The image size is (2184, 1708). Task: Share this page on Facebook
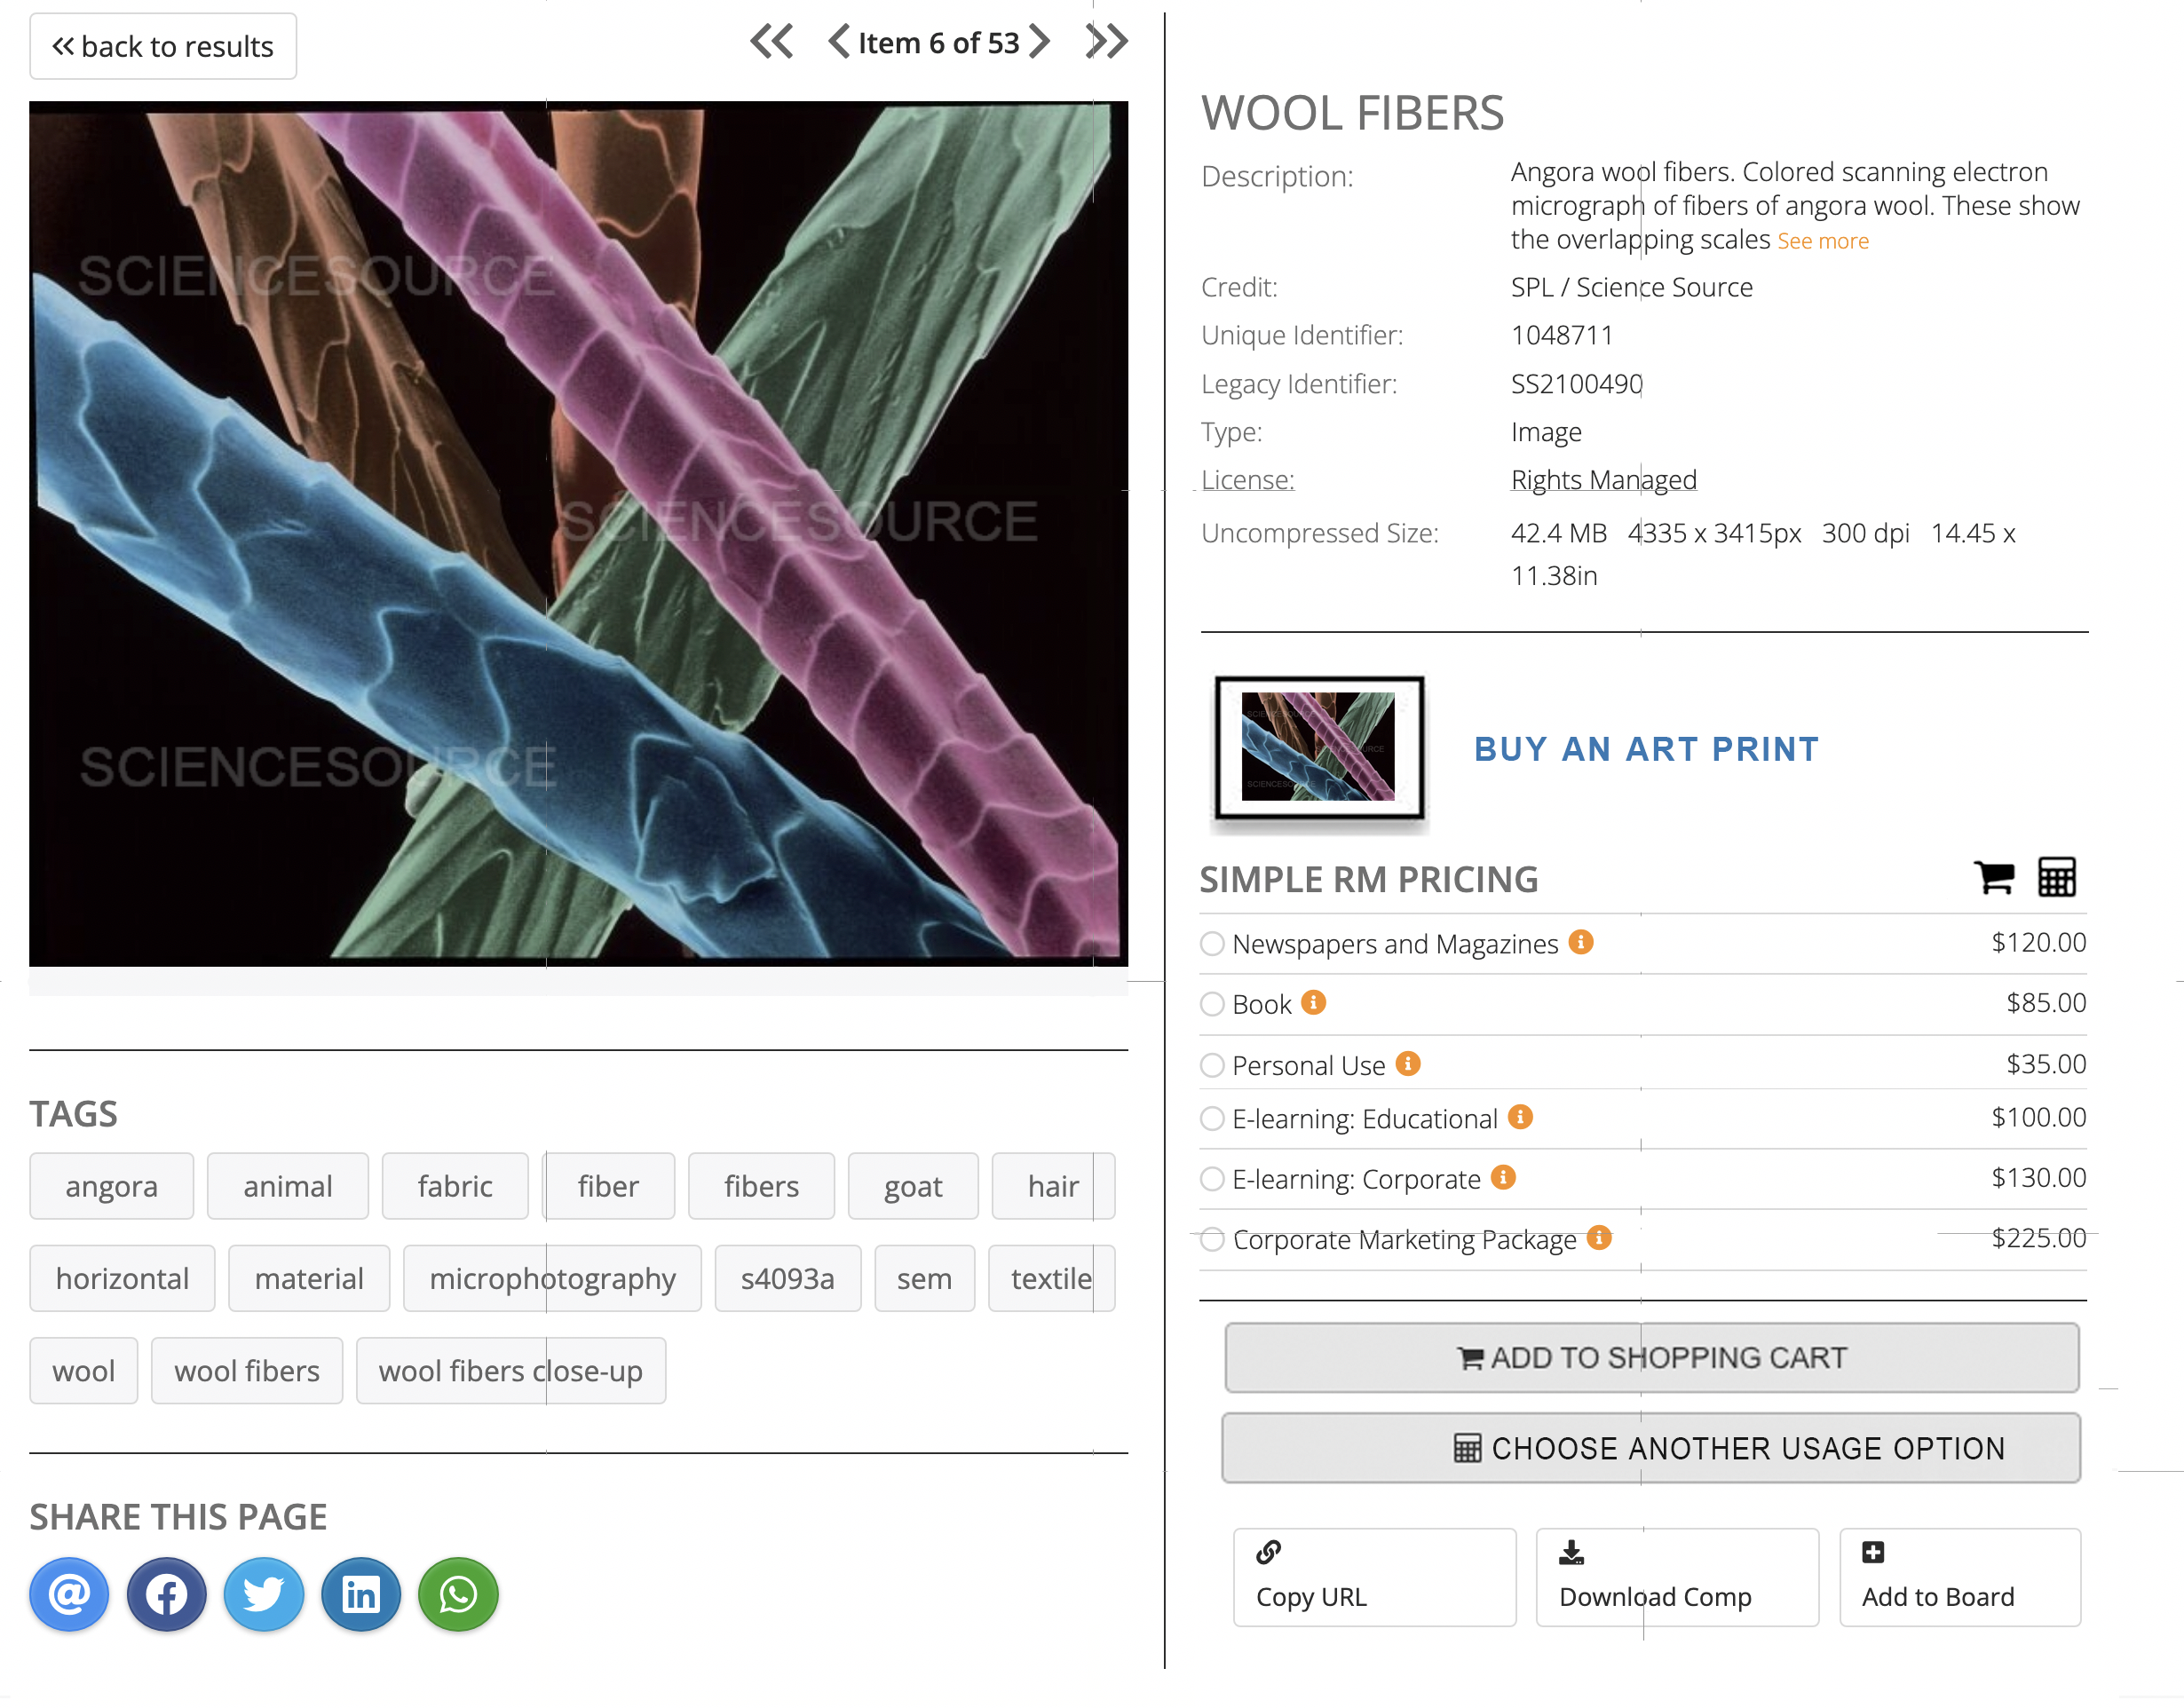(x=166, y=1594)
